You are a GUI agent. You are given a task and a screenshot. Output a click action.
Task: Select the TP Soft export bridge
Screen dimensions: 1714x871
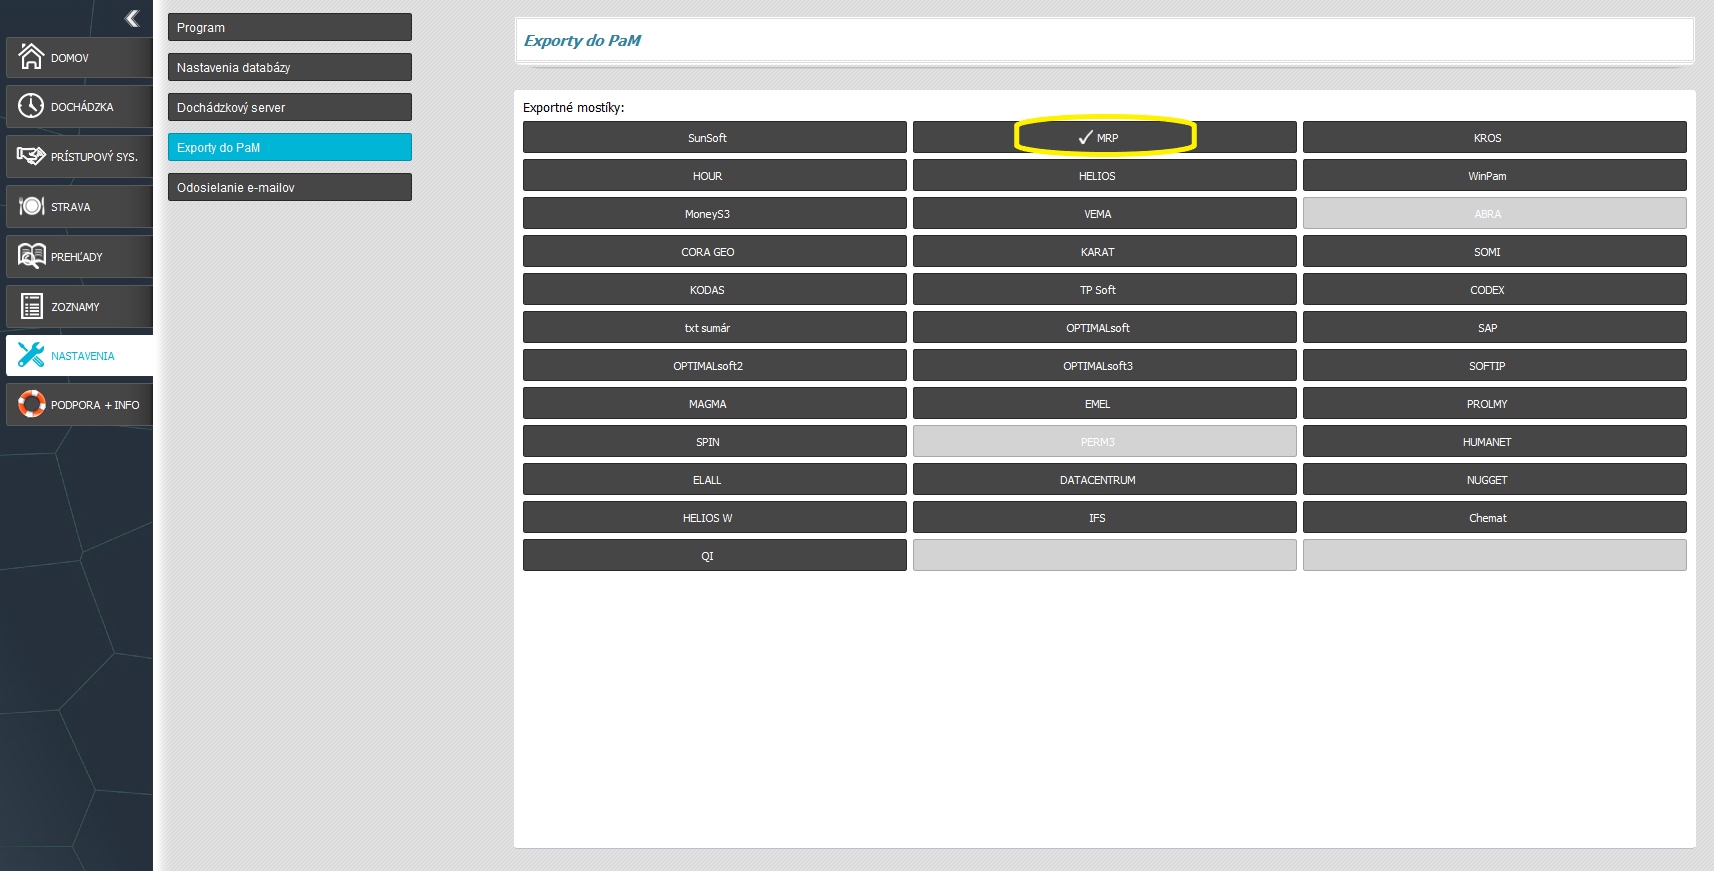point(1105,289)
